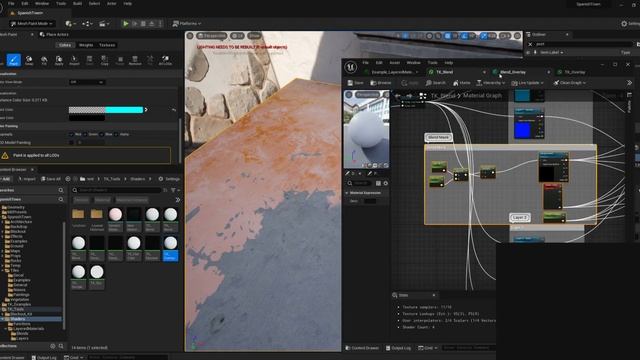Open Content Browser Settings gear

pyautogui.click(x=169, y=179)
